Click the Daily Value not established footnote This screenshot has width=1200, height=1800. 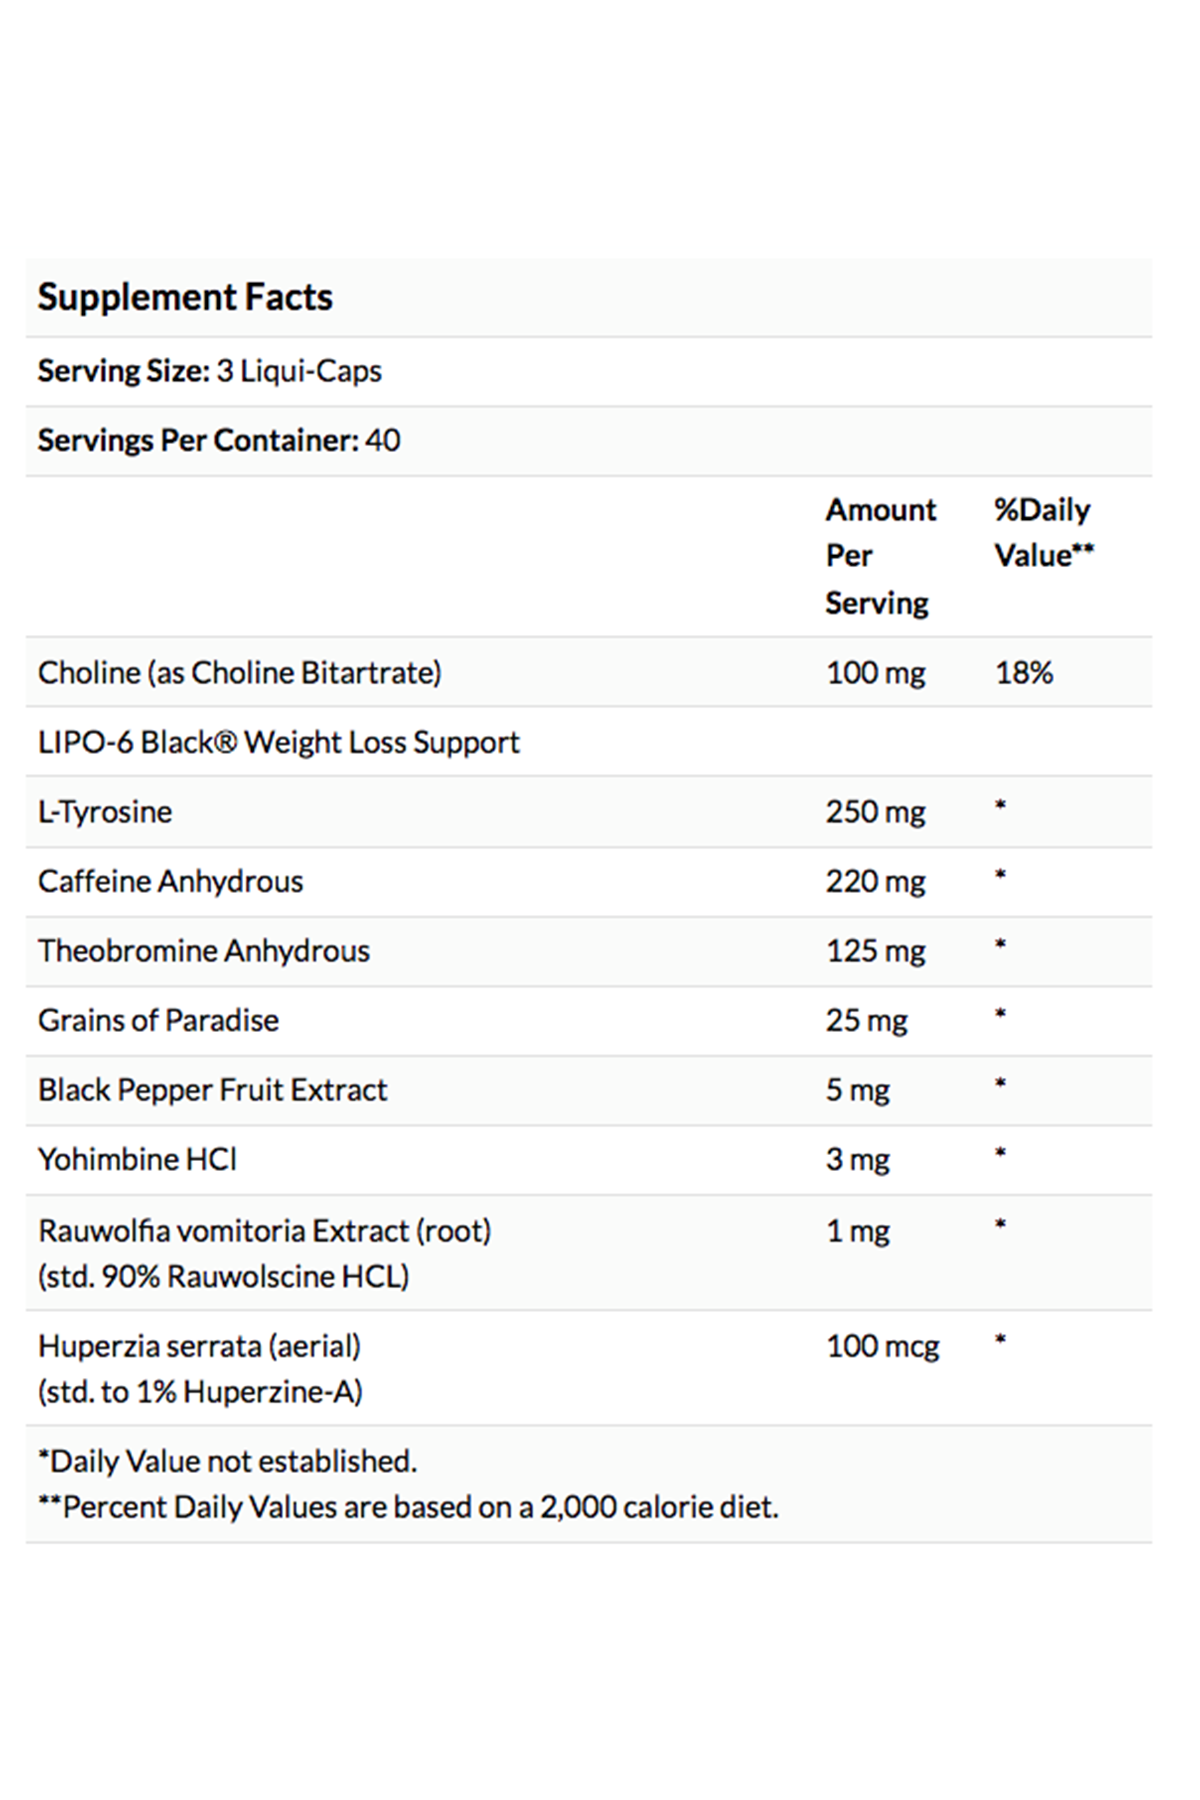[x=228, y=1461]
